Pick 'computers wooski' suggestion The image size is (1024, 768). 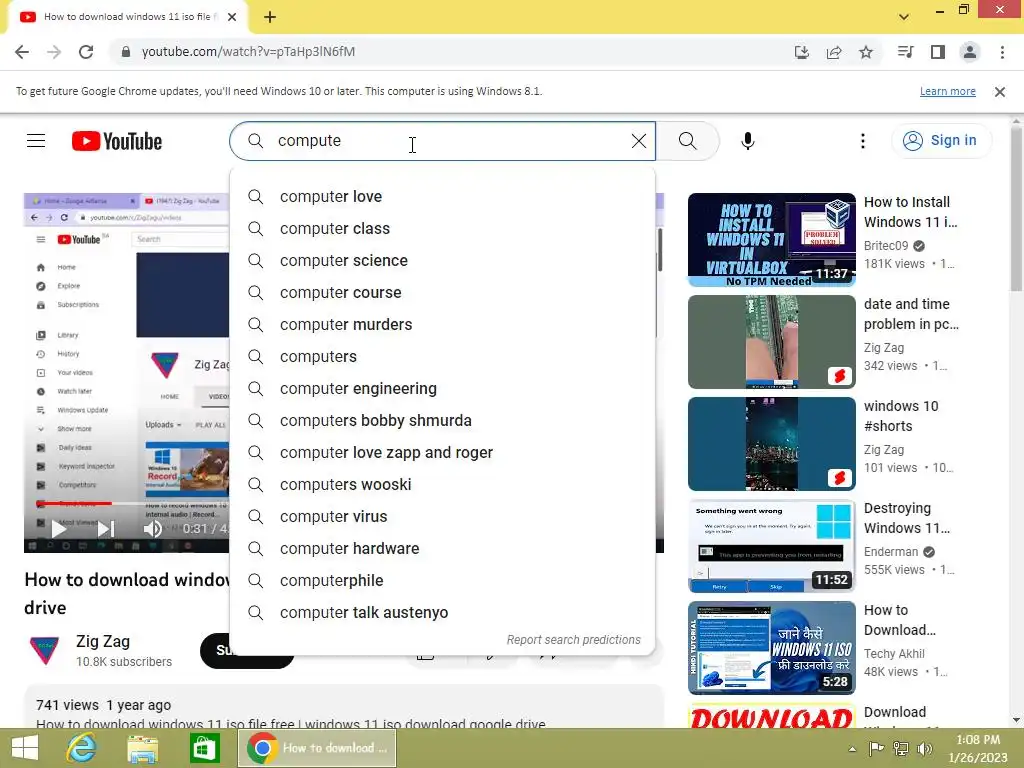point(442,485)
